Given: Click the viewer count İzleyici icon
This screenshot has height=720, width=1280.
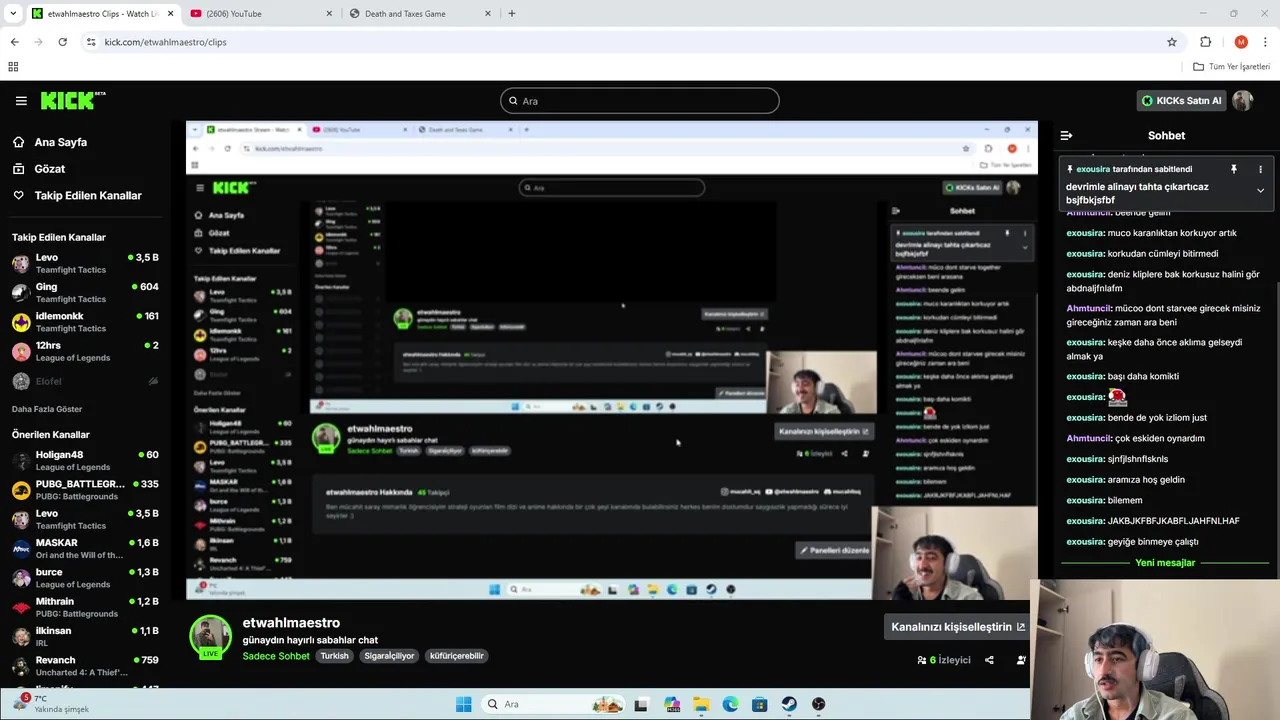Looking at the screenshot, I should click(x=922, y=660).
